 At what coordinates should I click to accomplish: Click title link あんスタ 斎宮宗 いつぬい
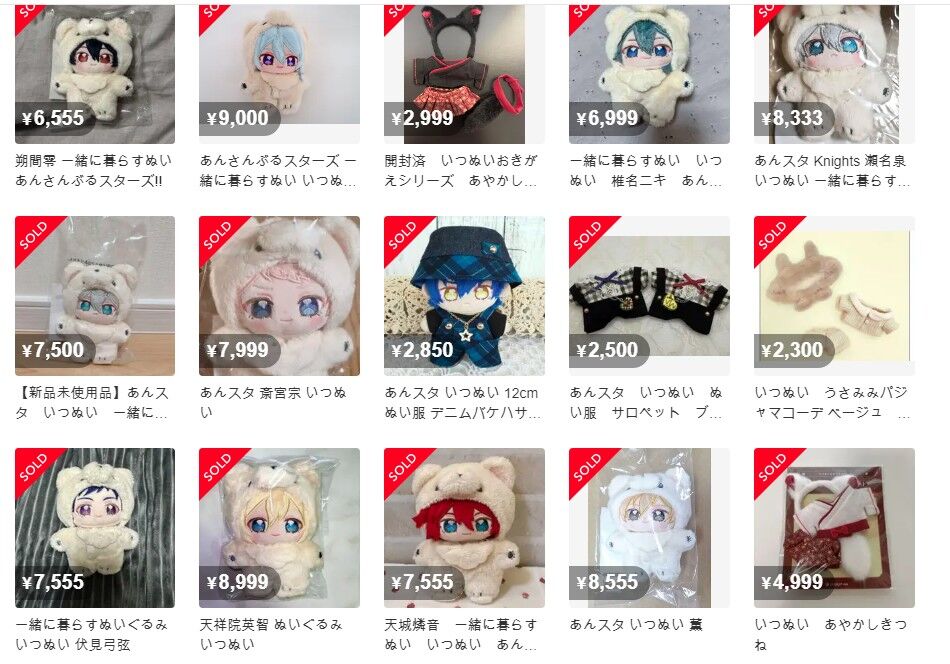(x=273, y=402)
